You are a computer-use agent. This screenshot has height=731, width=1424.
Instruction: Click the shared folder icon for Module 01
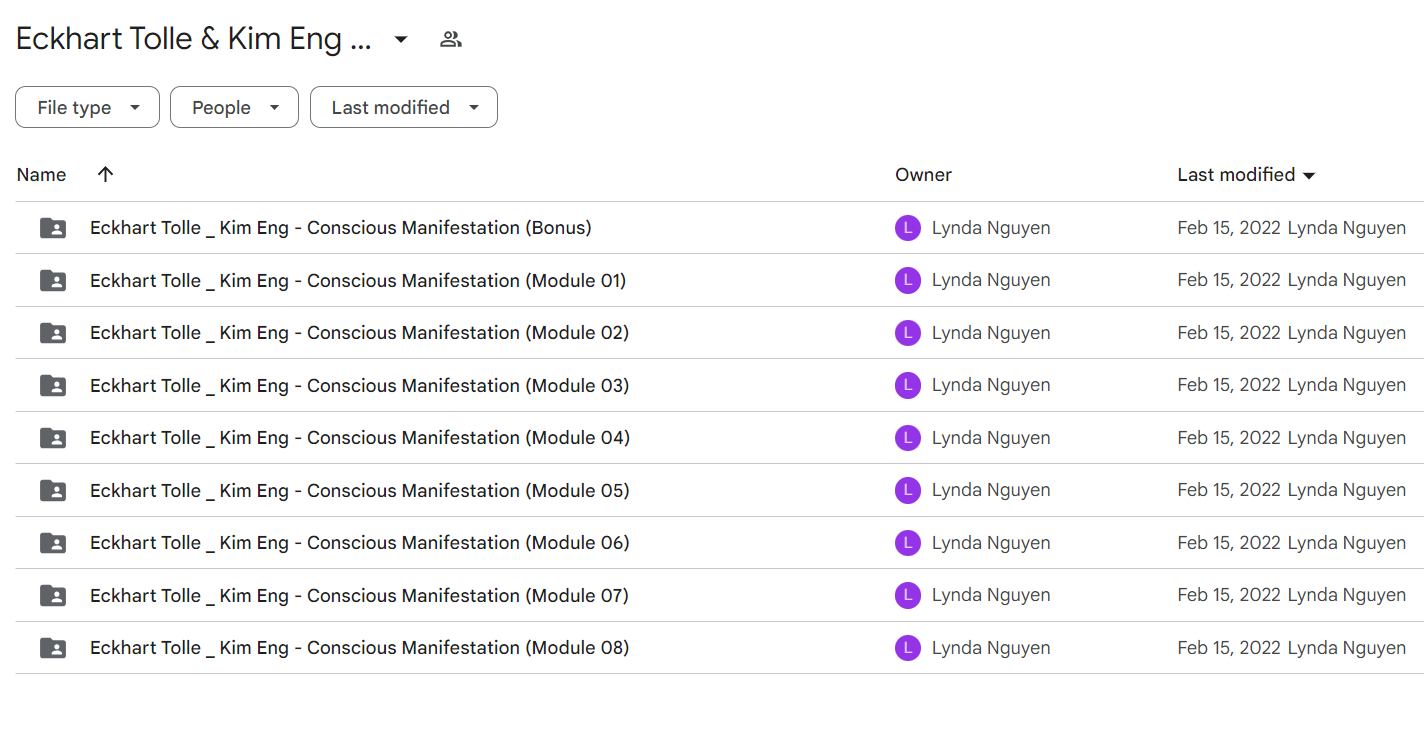53,281
